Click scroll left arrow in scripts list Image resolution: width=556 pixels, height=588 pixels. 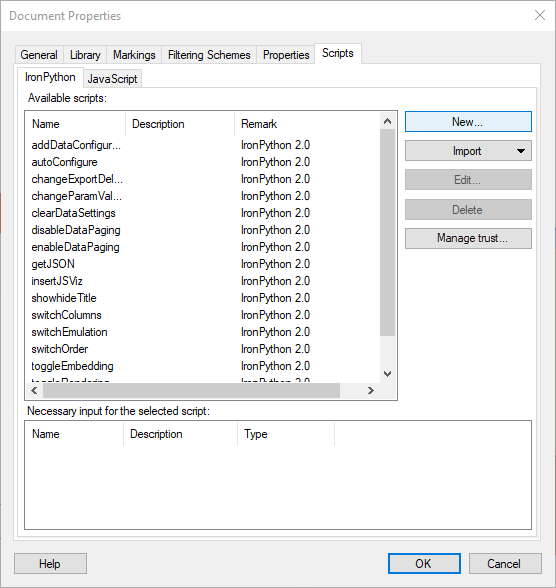pos(34,391)
